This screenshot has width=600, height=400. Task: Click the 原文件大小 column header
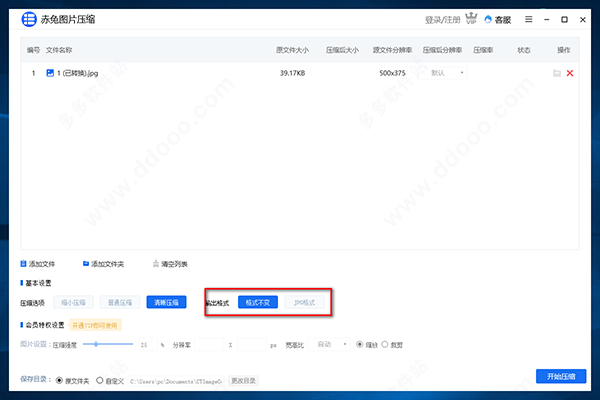pyautogui.click(x=292, y=50)
